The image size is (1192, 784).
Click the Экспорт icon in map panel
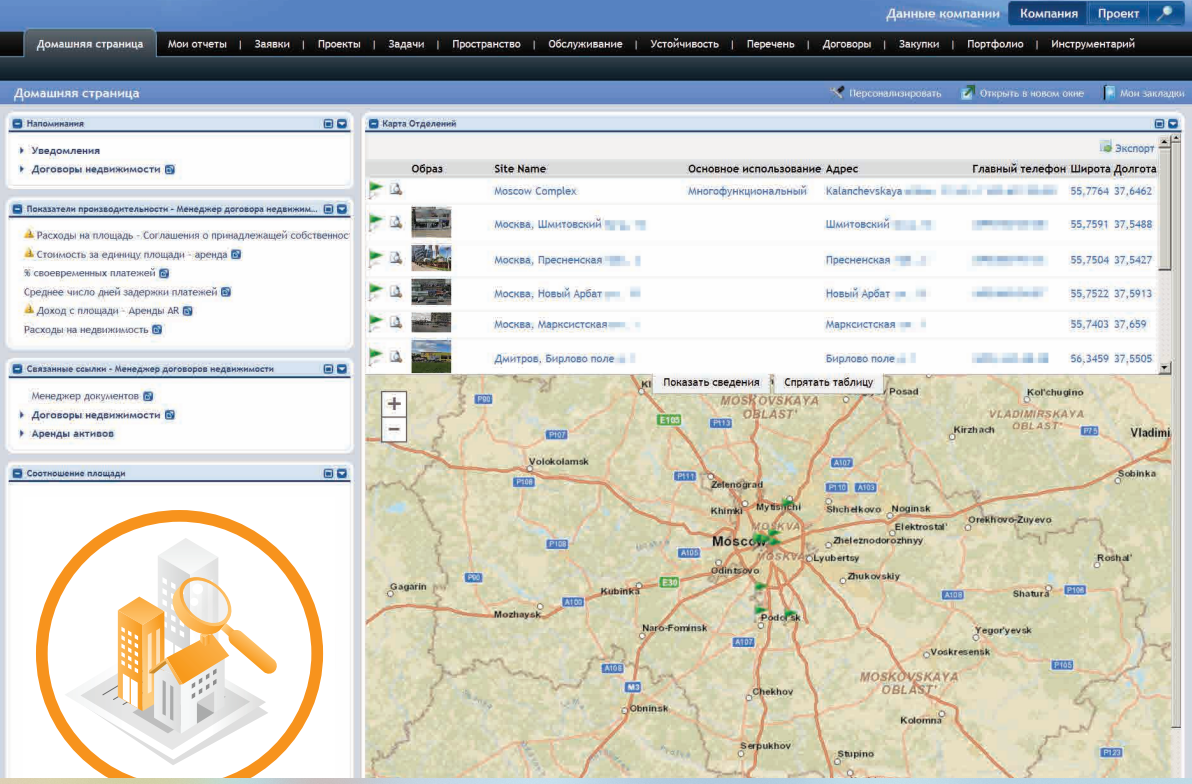[1106, 147]
